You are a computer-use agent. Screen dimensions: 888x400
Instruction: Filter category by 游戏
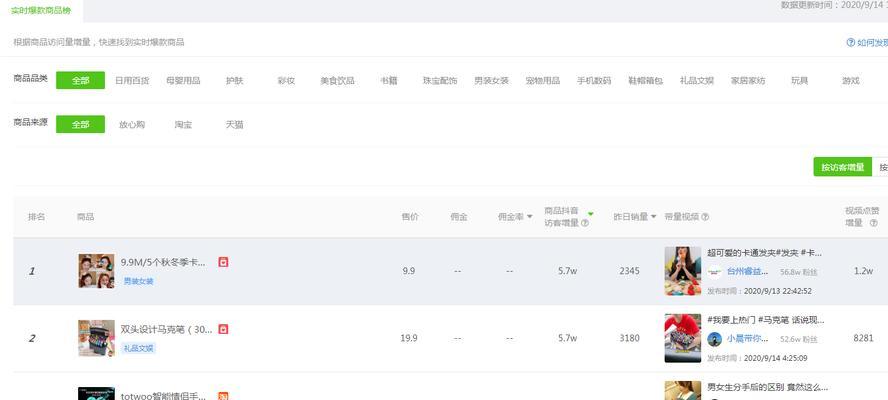(x=851, y=80)
